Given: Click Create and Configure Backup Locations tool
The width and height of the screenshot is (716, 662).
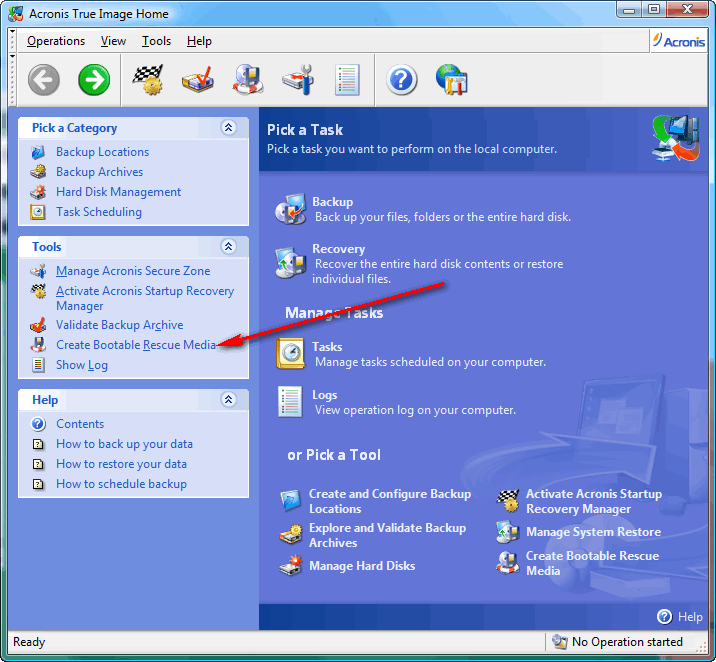Looking at the screenshot, I should pyautogui.click(x=390, y=501).
